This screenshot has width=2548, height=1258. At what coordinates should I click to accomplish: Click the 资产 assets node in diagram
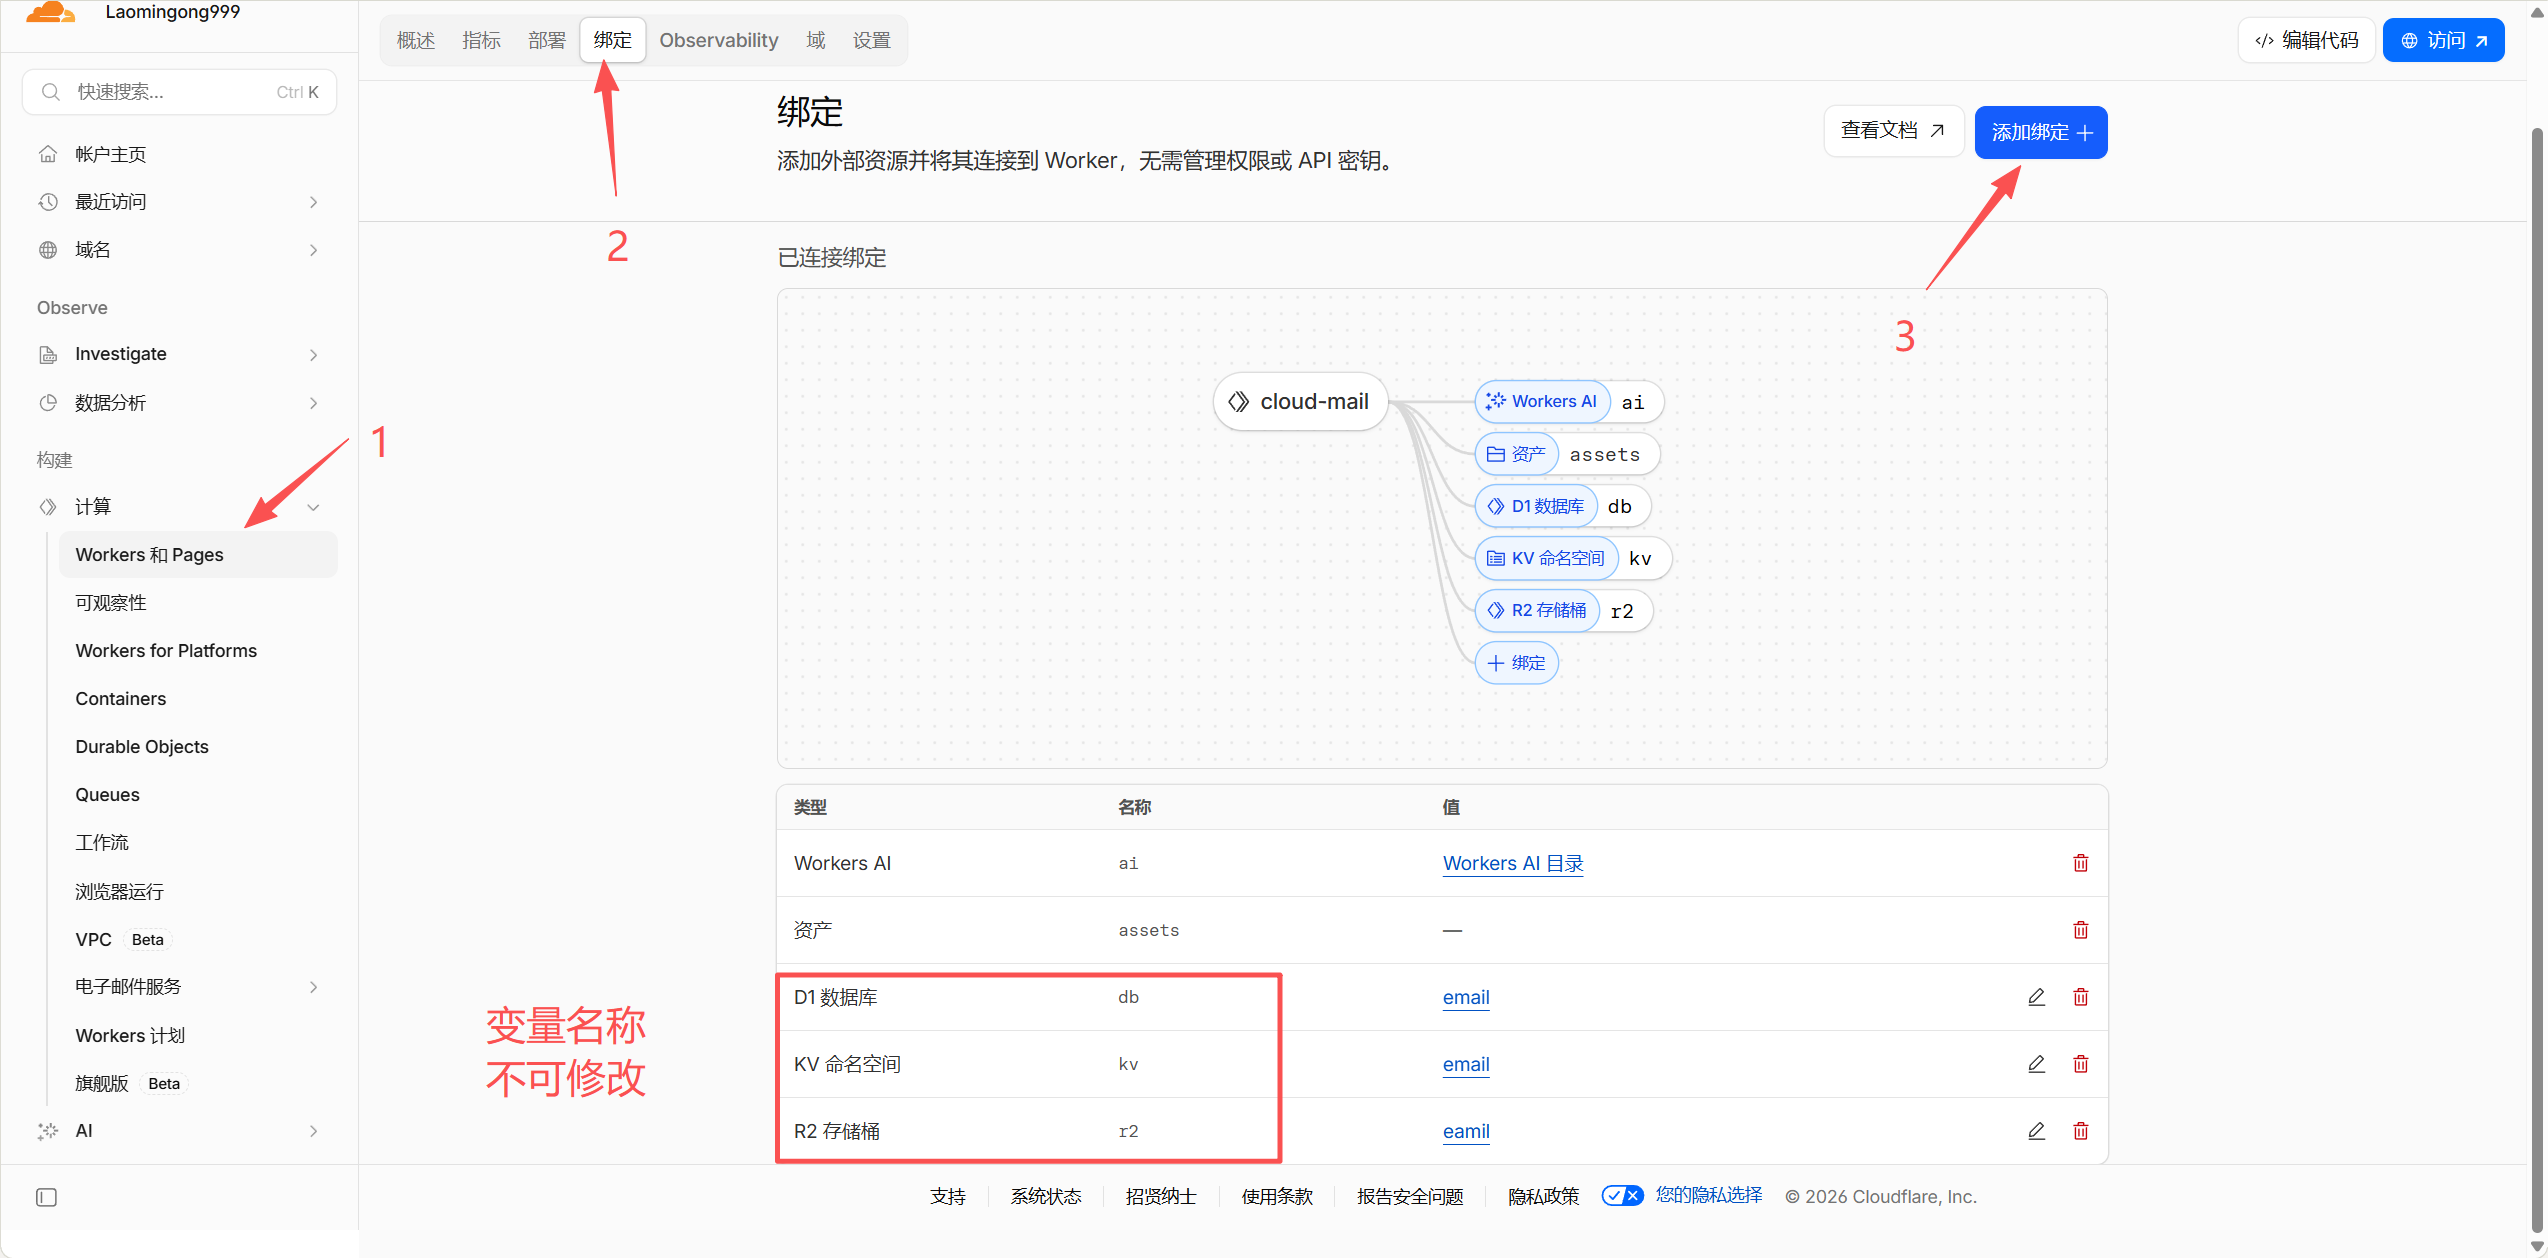click(x=1567, y=454)
